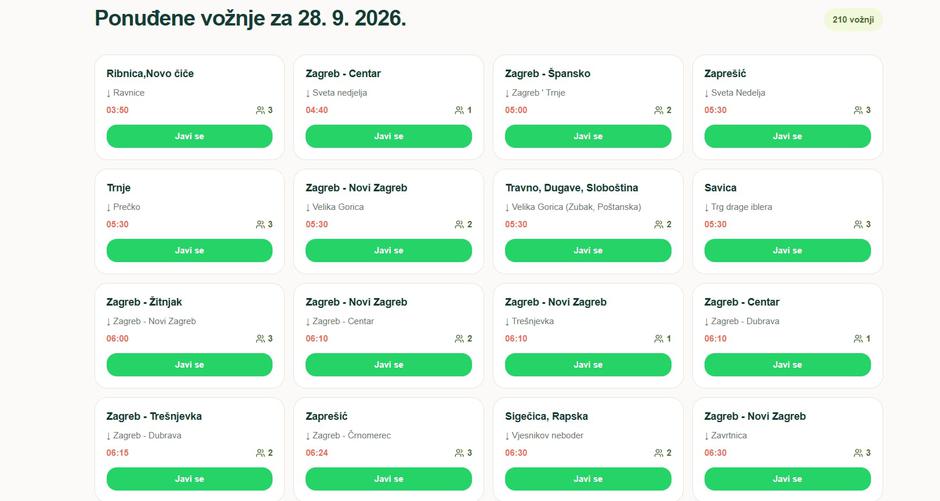
Task: Click Javi se on Trnje to Prečko ride
Action: tap(189, 250)
